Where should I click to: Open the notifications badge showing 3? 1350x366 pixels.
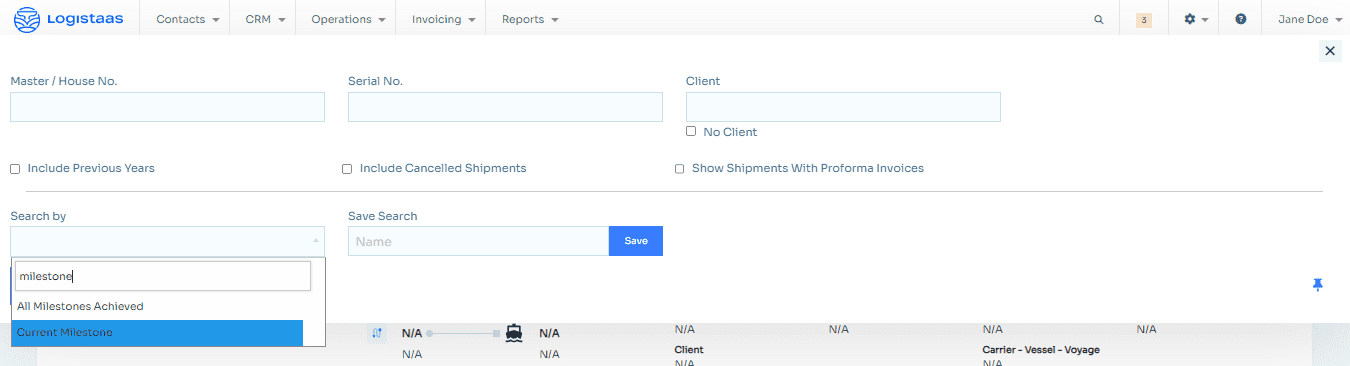pos(1145,19)
